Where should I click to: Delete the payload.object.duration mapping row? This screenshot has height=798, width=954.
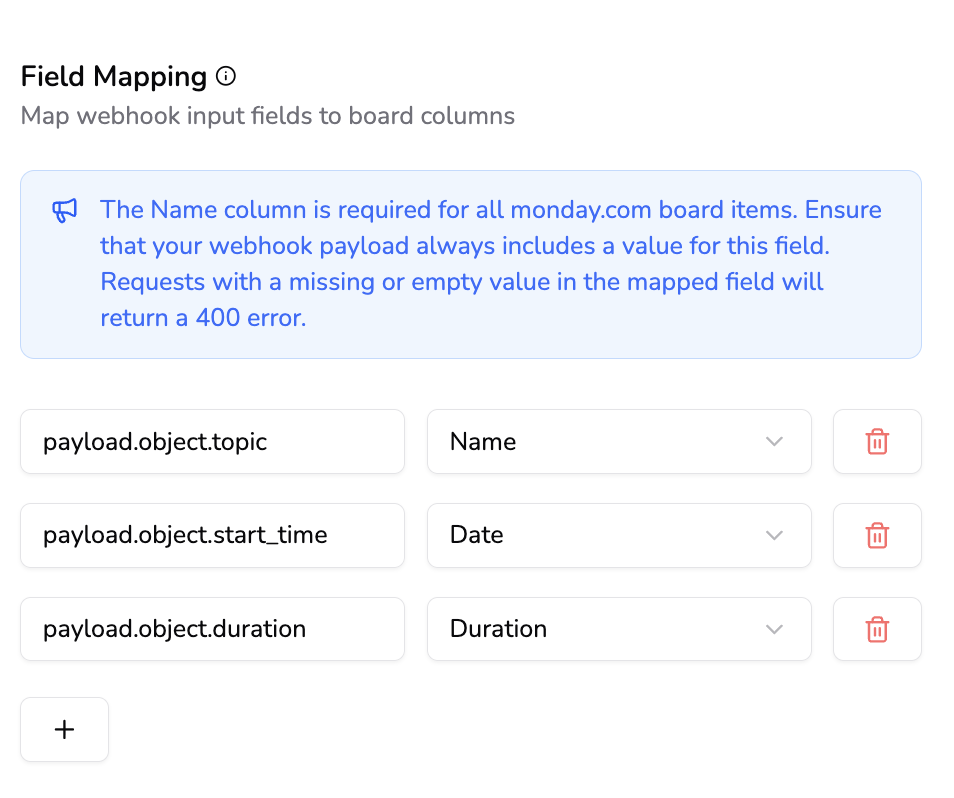tap(877, 629)
